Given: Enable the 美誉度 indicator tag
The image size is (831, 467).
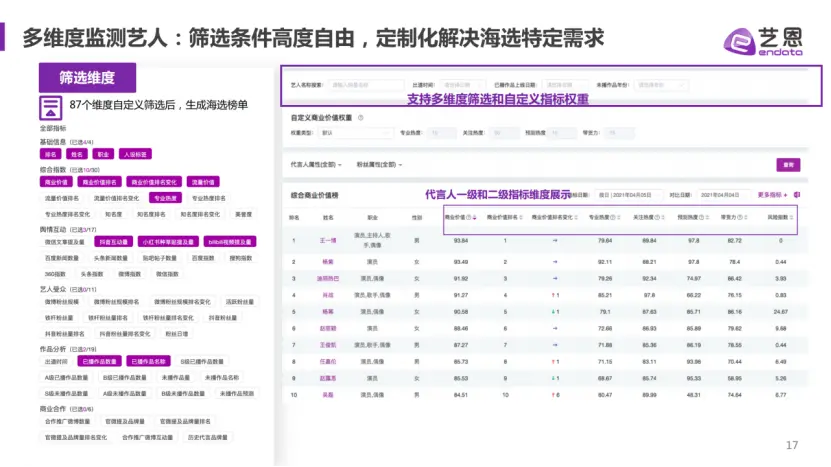Looking at the screenshot, I should pos(244,214).
